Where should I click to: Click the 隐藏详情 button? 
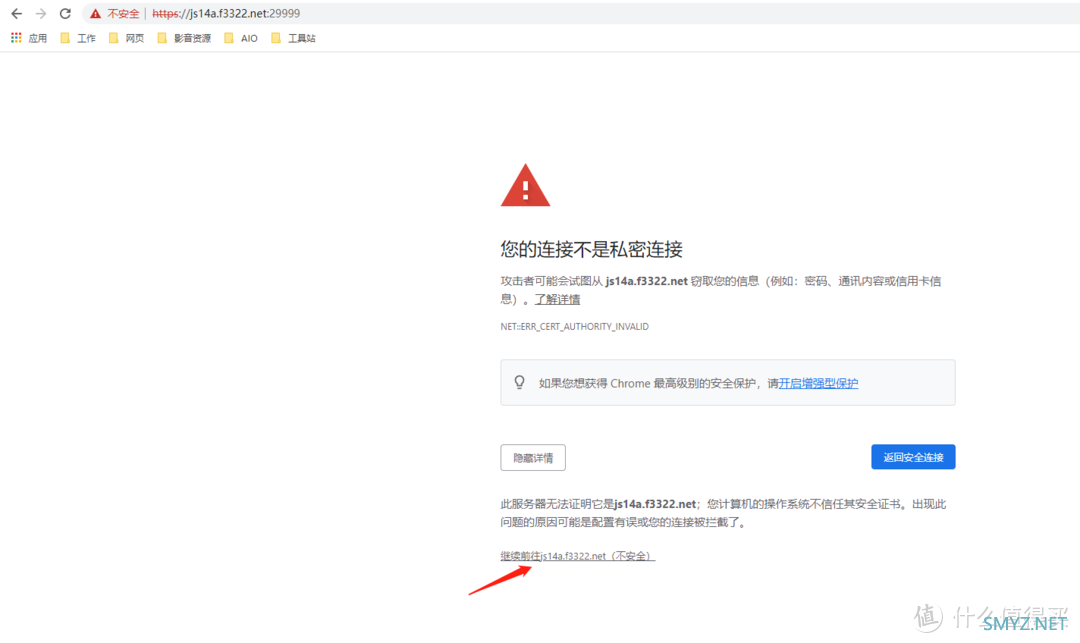533,458
